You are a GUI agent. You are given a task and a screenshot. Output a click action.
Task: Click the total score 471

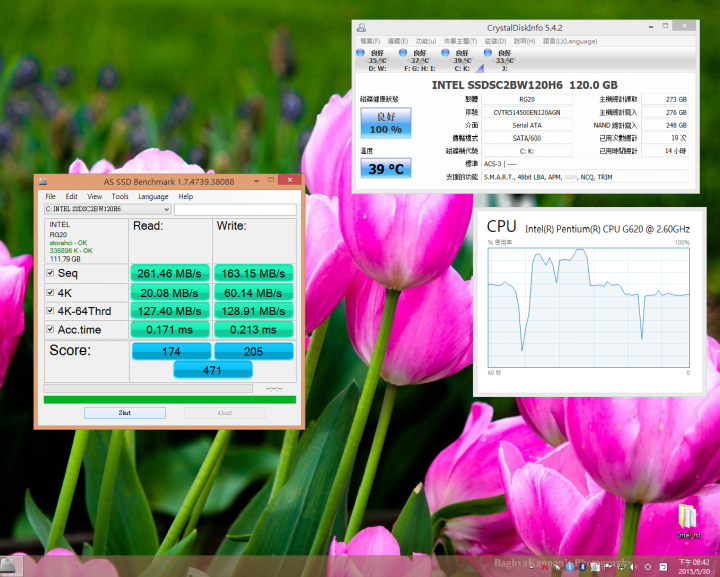click(213, 370)
